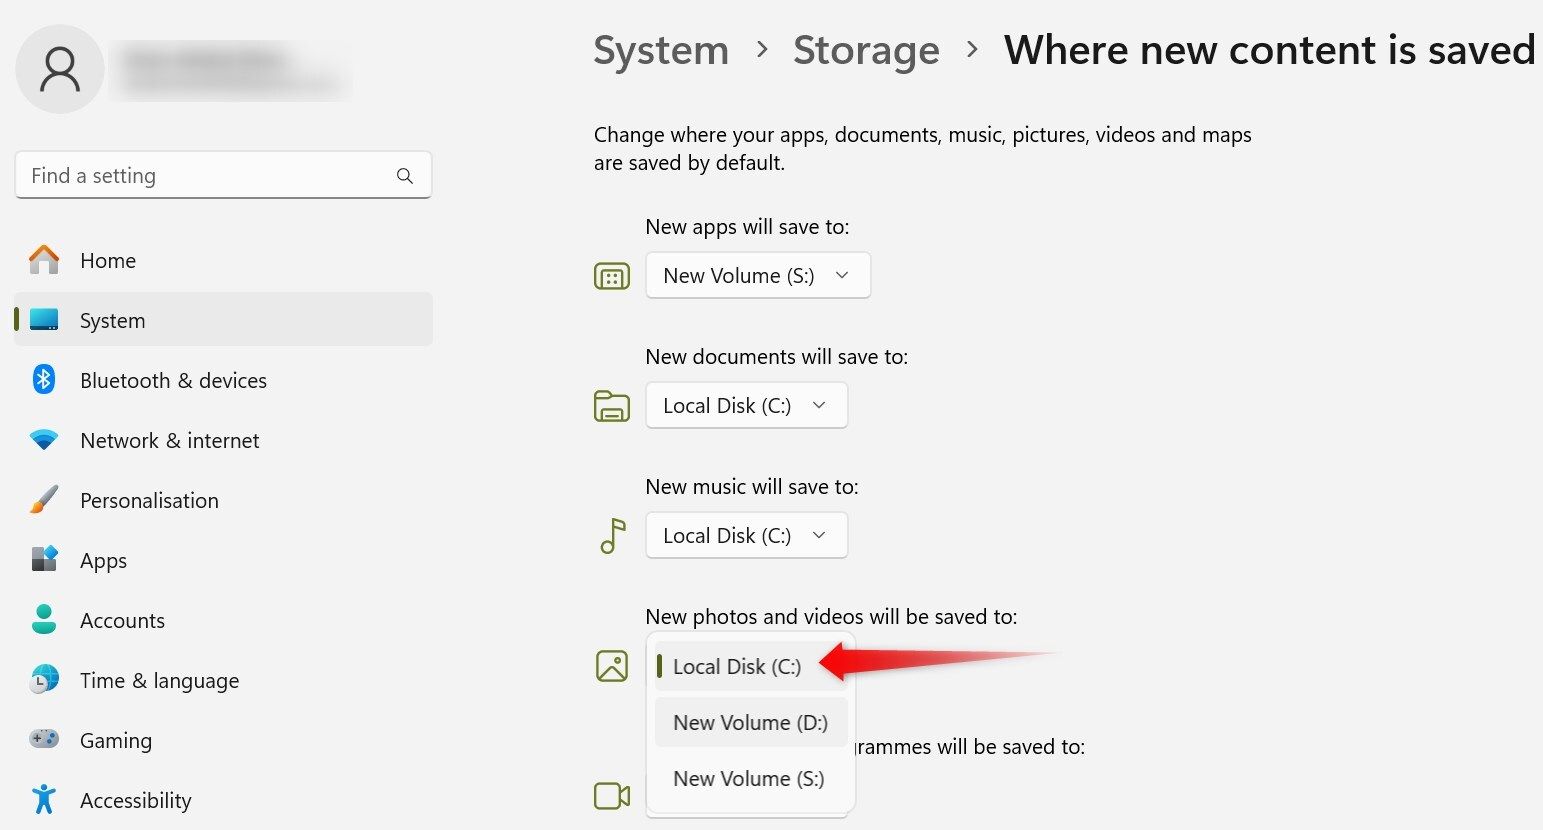Click the Apps icon in sidebar
The width and height of the screenshot is (1543, 830).
[44, 559]
